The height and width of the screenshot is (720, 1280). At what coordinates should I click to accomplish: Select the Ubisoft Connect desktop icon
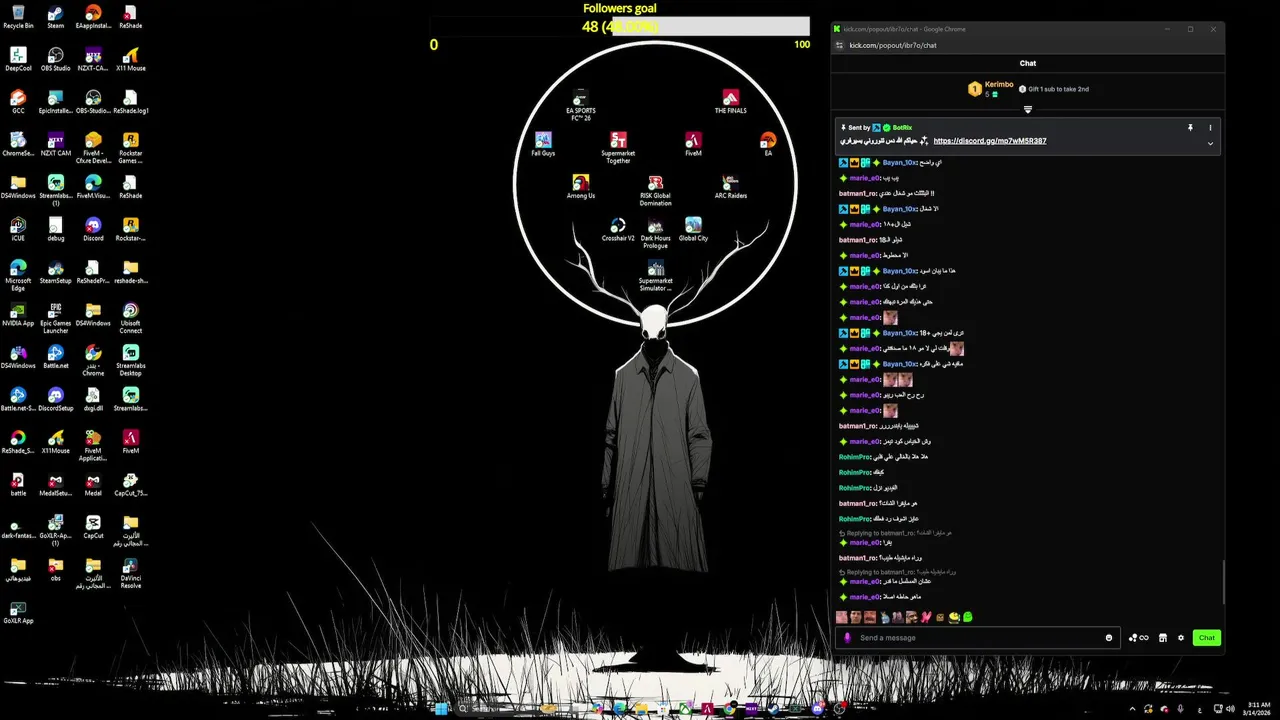coord(131,316)
